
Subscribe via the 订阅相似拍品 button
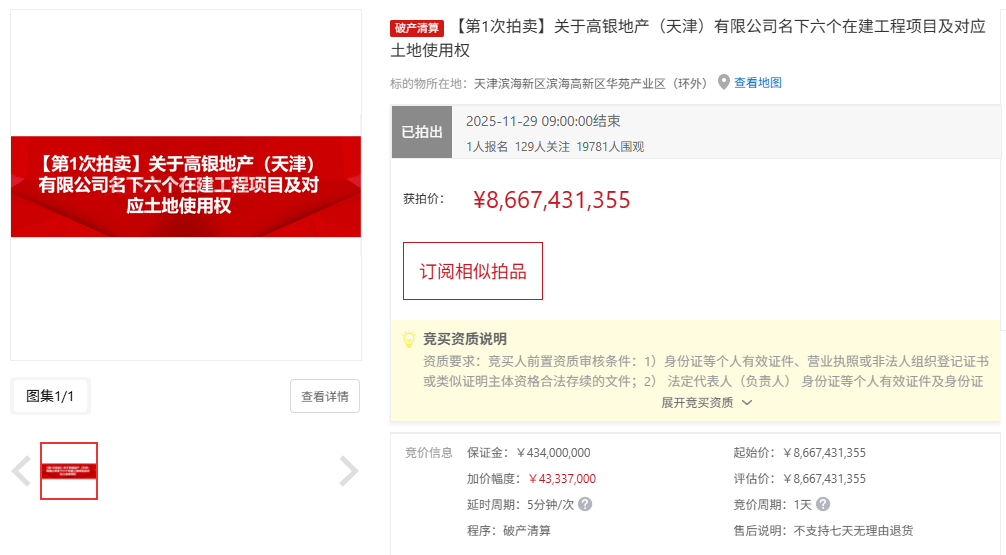pos(472,271)
